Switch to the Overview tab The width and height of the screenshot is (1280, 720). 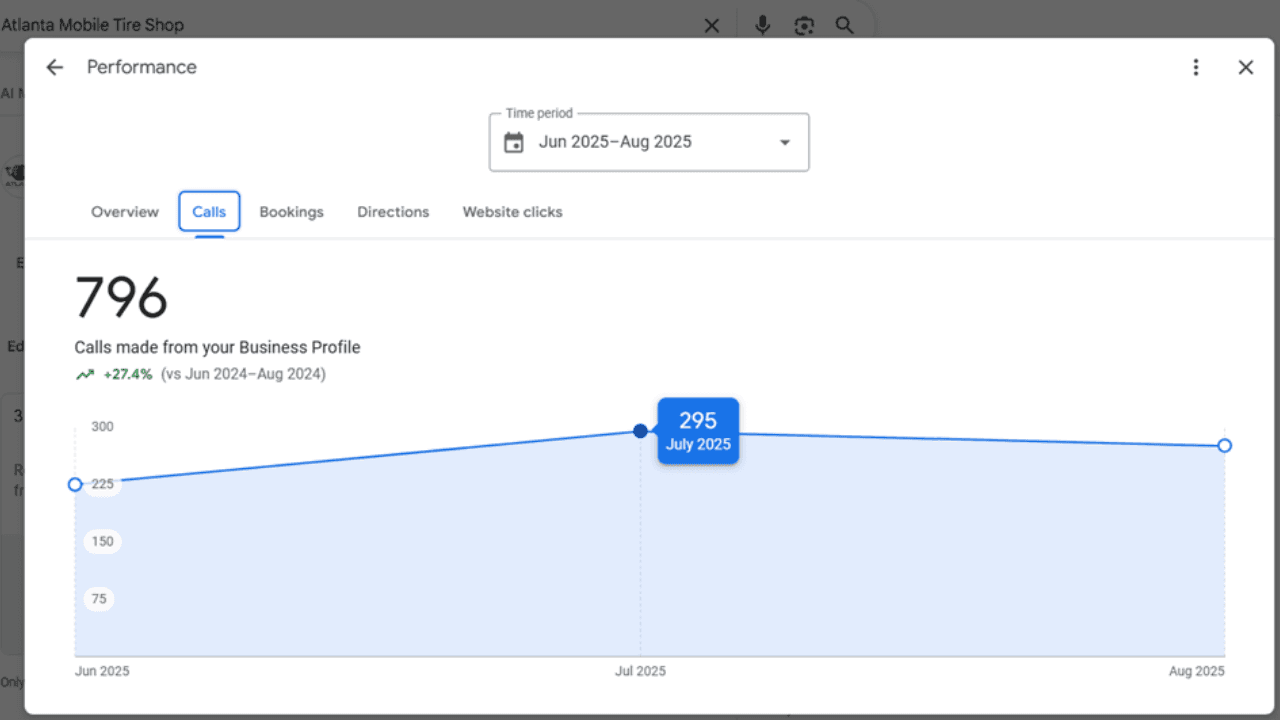pyautogui.click(x=124, y=212)
